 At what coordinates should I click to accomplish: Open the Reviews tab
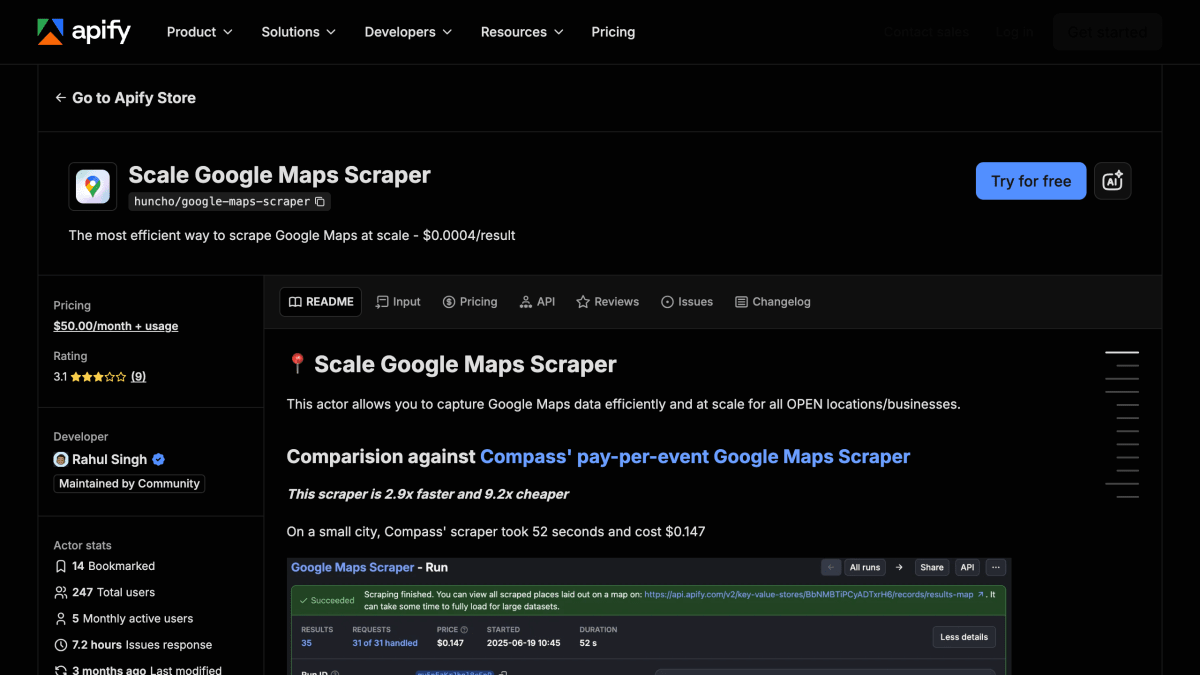point(607,302)
